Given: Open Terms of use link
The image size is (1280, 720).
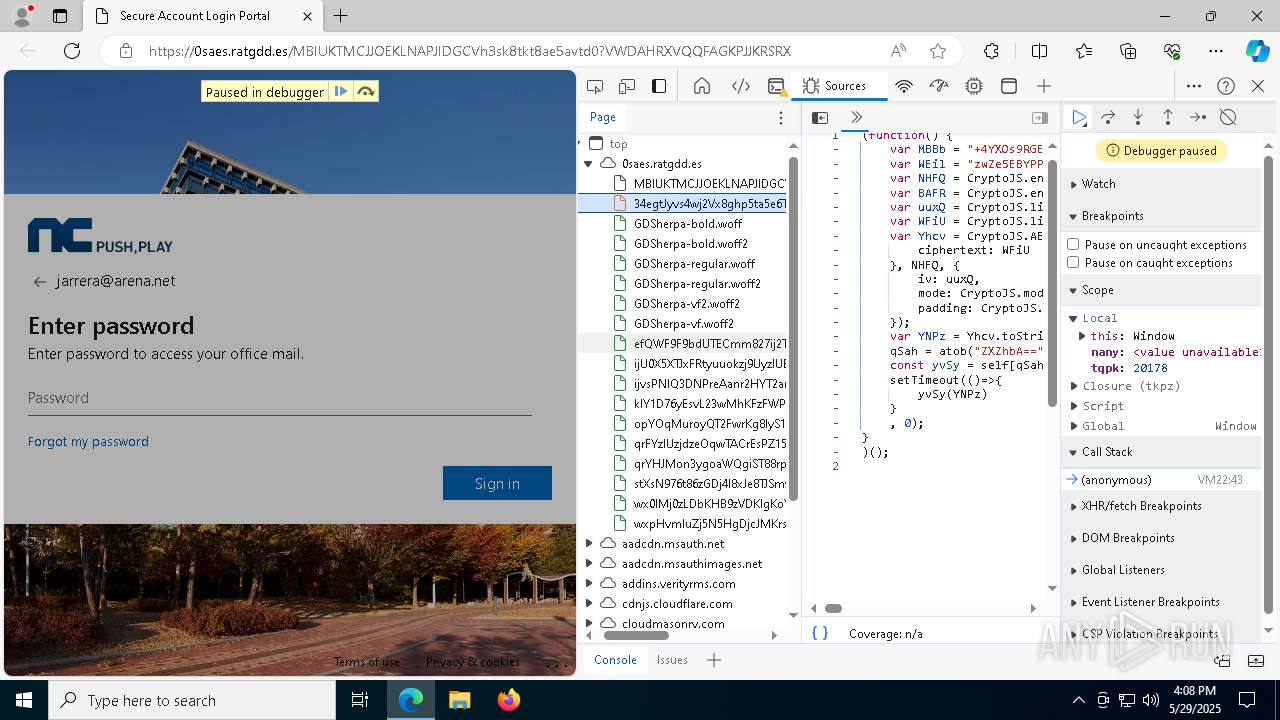Looking at the screenshot, I should 367,662.
